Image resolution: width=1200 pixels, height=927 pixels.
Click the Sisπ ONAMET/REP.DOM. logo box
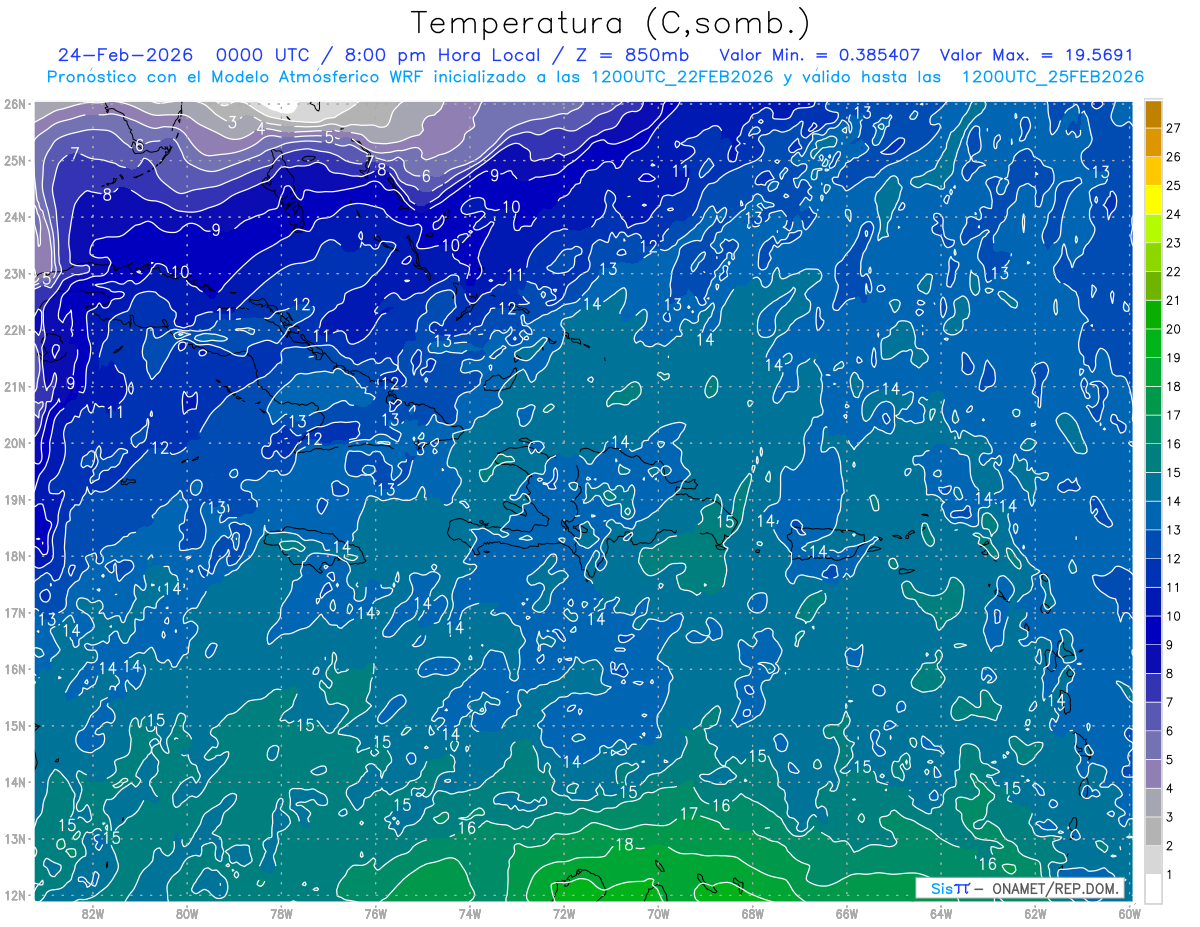(x=1020, y=888)
